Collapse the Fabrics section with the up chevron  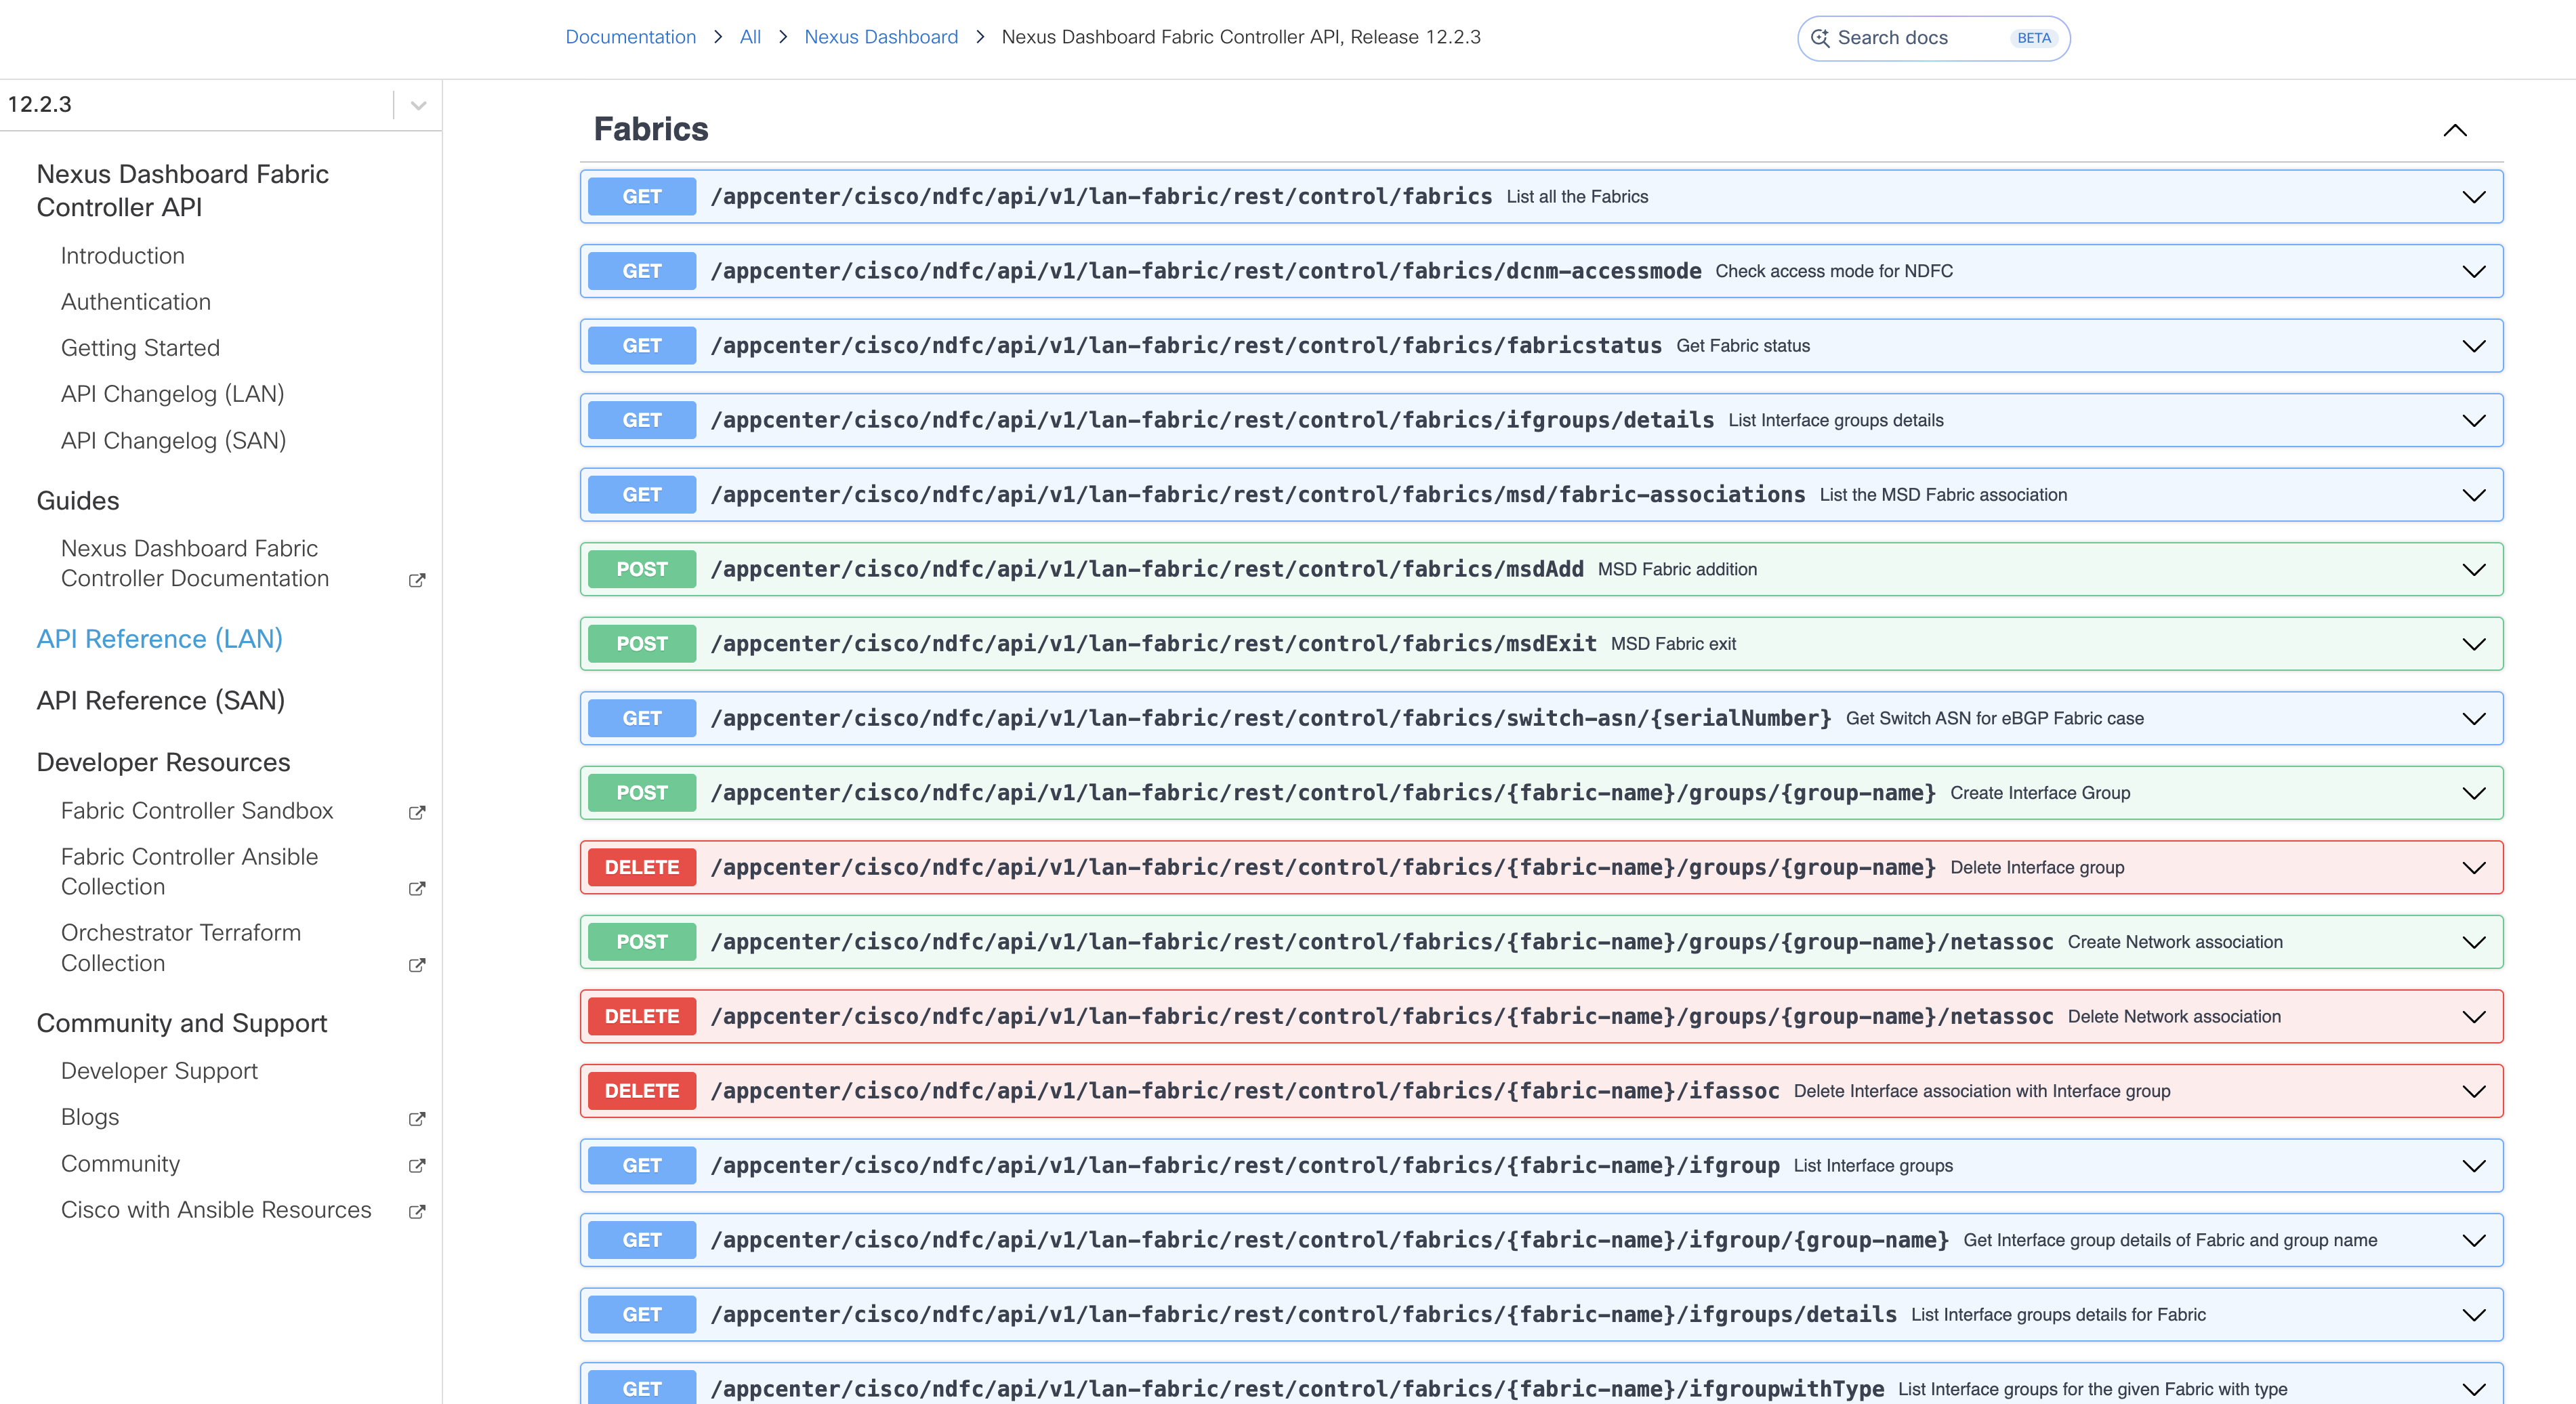[x=2455, y=130]
